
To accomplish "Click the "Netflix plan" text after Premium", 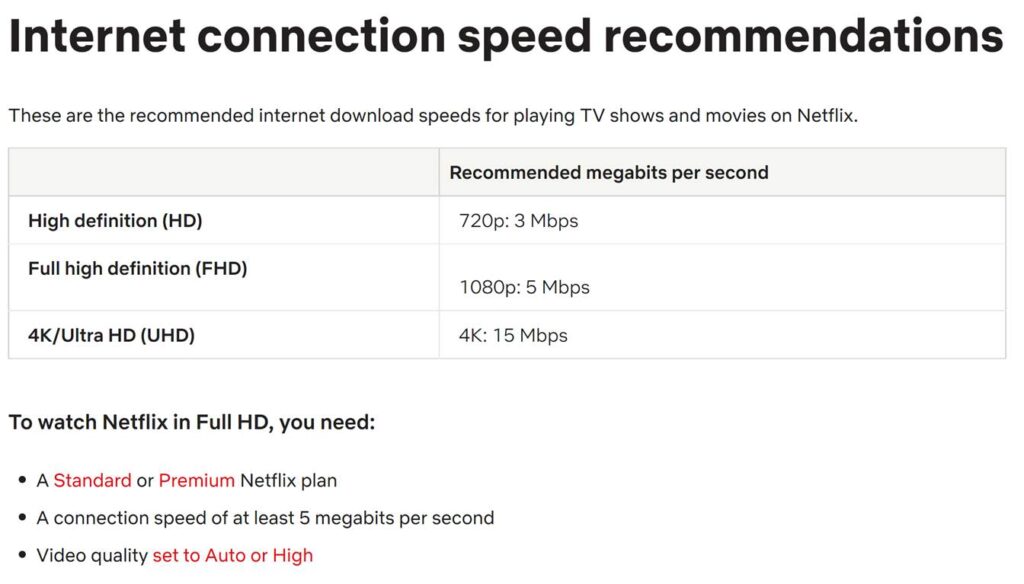I will 288,481.
